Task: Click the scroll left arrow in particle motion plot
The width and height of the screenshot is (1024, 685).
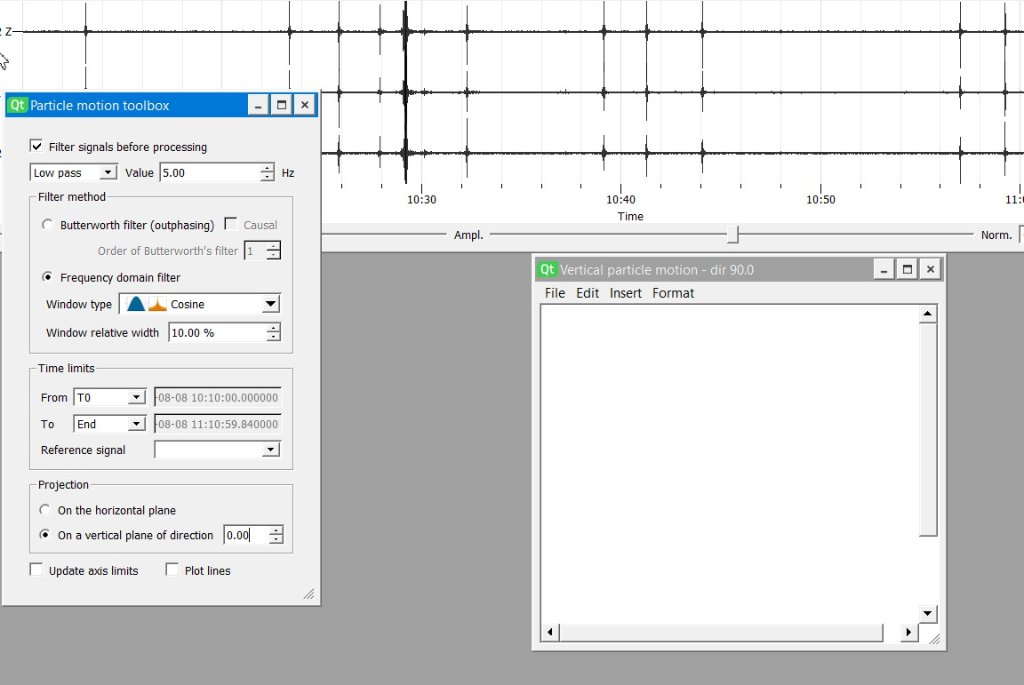Action: pyautogui.click(x=550, y=631)
